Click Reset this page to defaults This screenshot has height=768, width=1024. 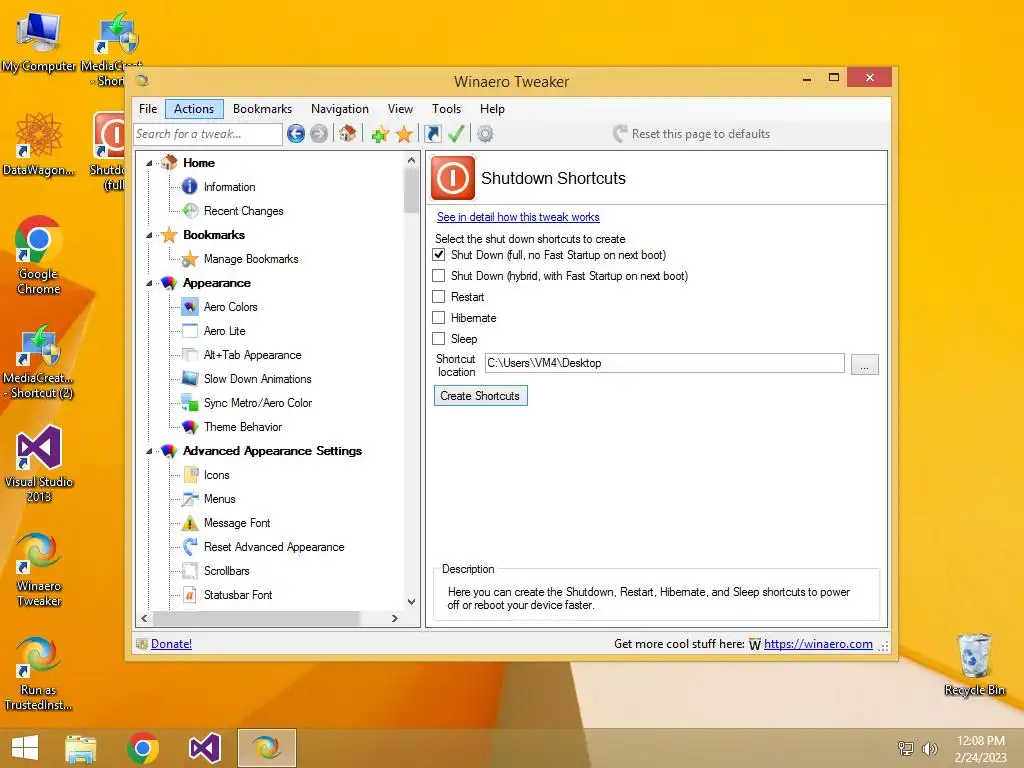tap(692, 134)
